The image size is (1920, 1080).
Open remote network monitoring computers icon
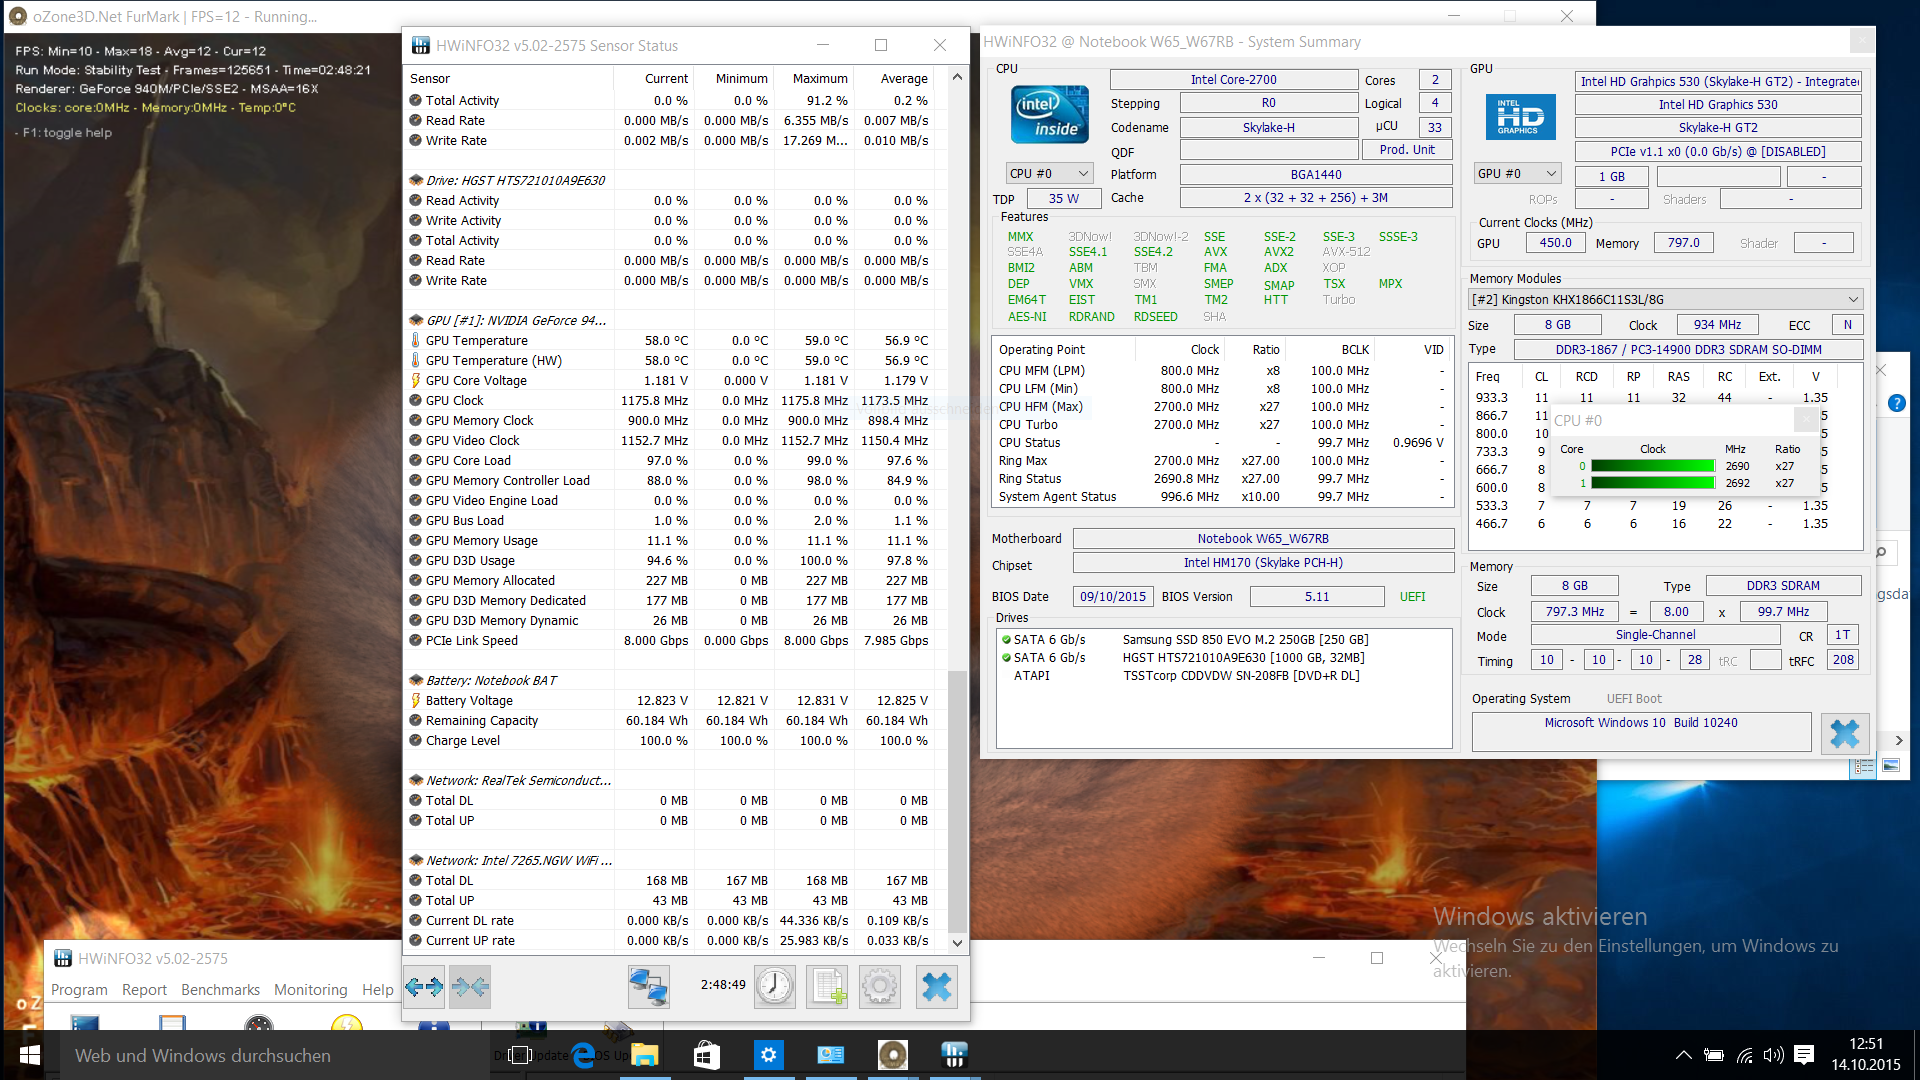click(x=648, y=987)
